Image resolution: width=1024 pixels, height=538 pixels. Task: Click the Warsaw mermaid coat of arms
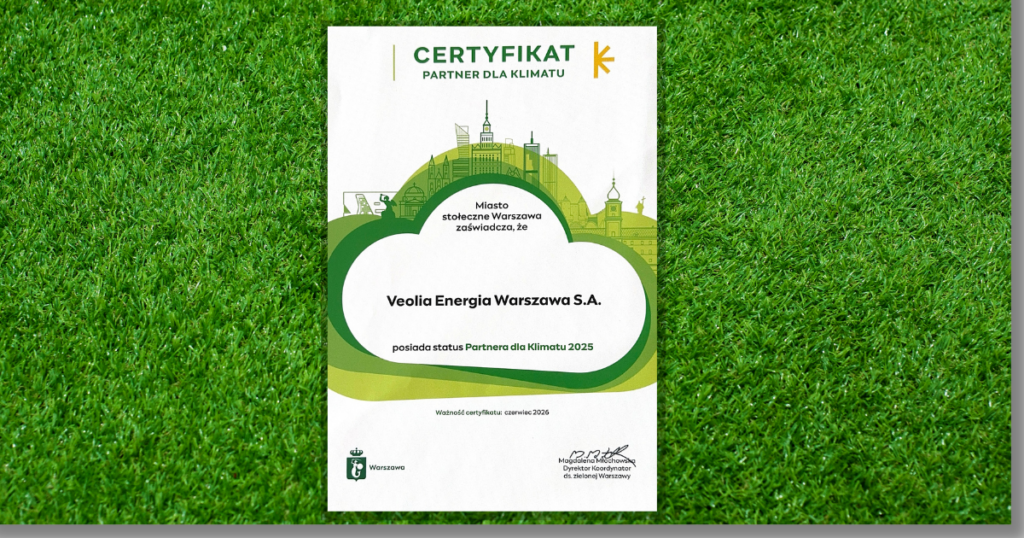(356, 465)
